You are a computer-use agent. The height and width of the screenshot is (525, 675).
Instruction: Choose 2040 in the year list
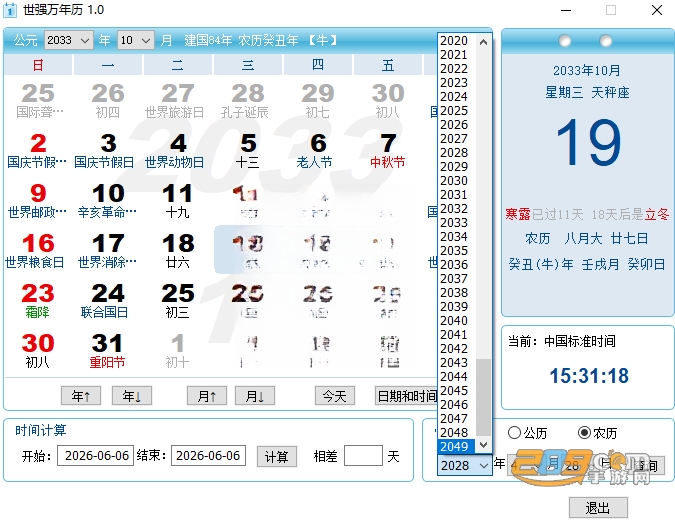(457, 321)
